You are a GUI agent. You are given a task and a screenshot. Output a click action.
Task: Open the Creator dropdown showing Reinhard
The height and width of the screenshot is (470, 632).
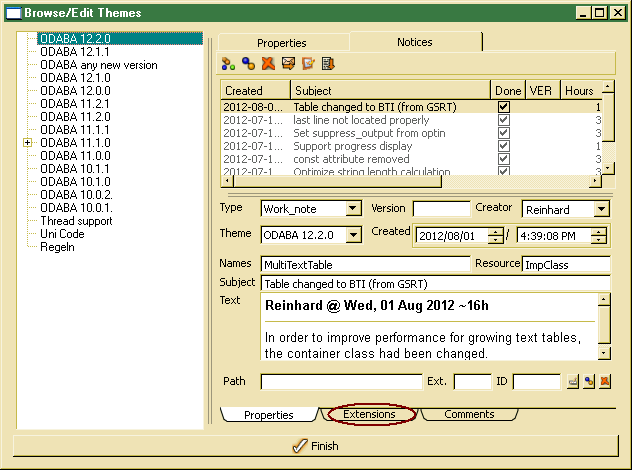tap(600, 209)
